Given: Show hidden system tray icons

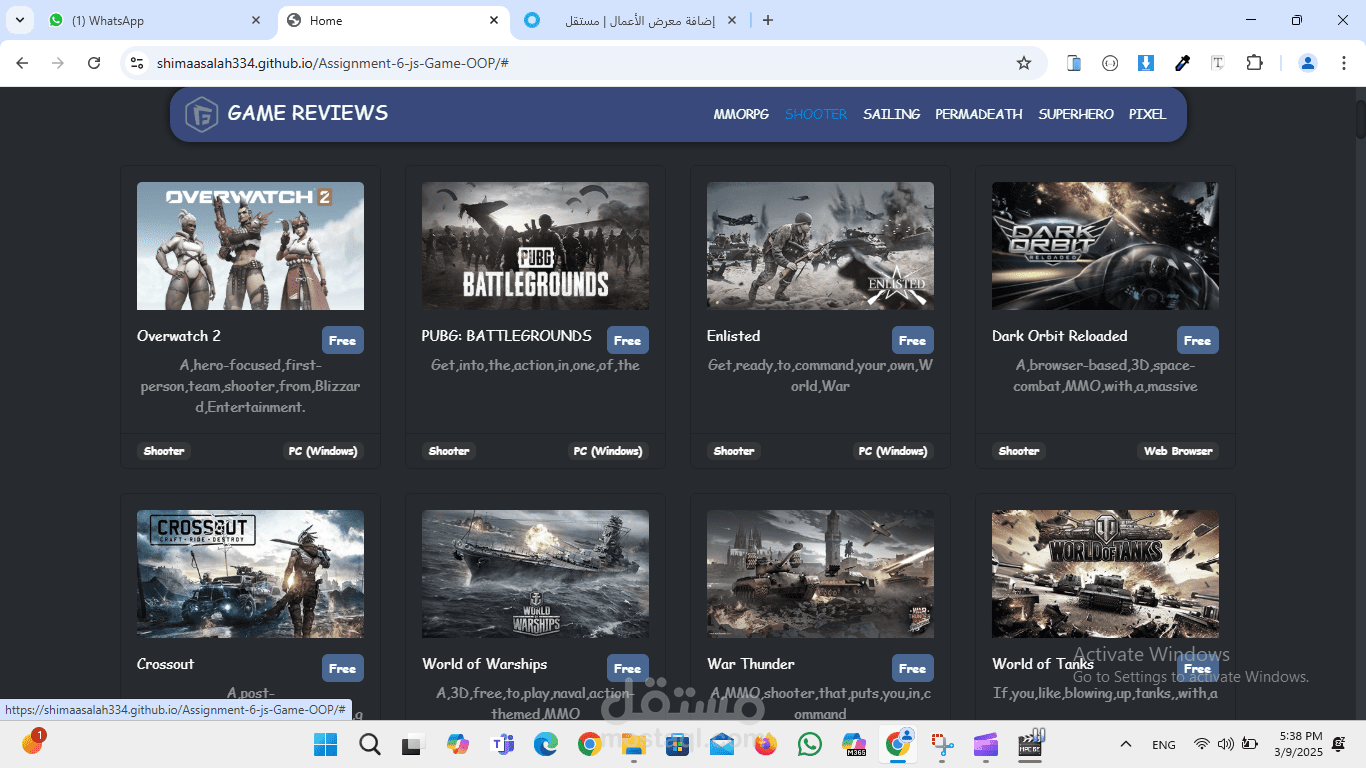Looking at the screenshot, I should point(1126,744).
